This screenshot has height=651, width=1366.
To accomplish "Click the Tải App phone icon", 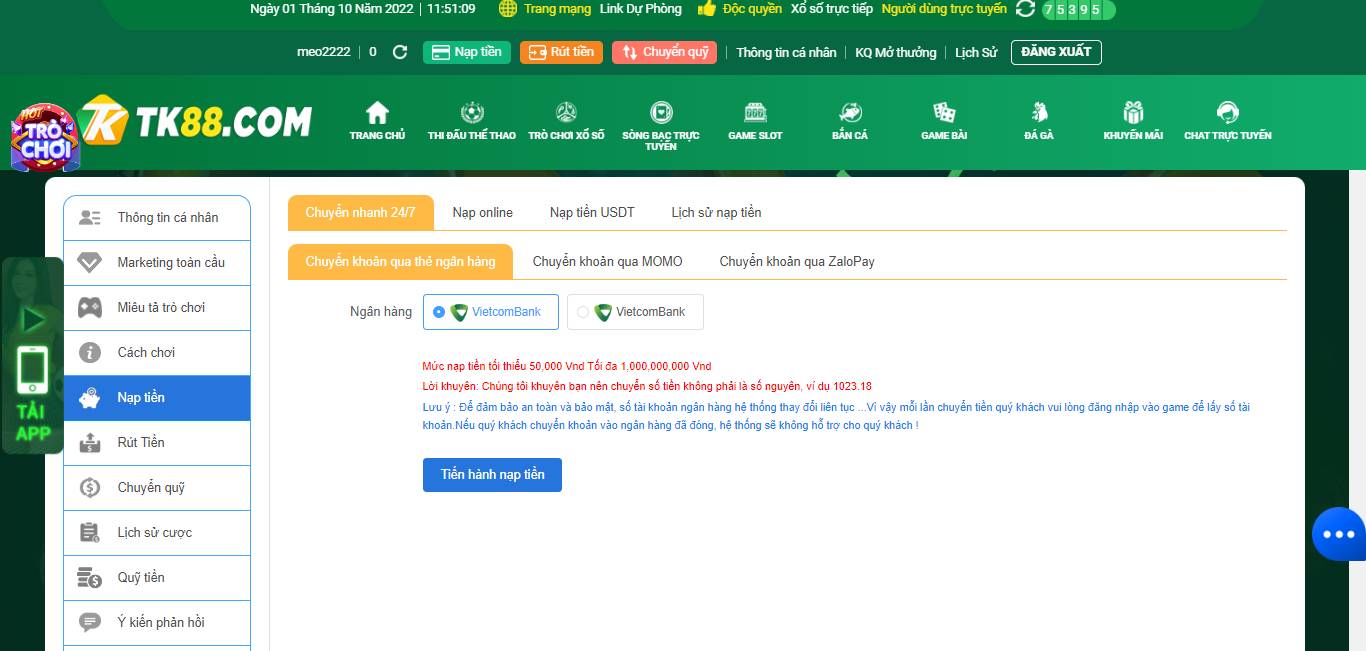I will click(32, 371).
